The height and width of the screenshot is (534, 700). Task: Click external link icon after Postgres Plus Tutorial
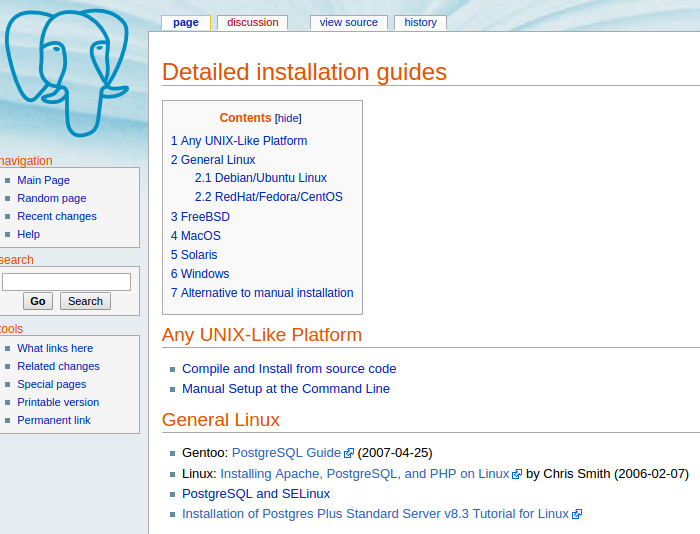pos(577,514)
